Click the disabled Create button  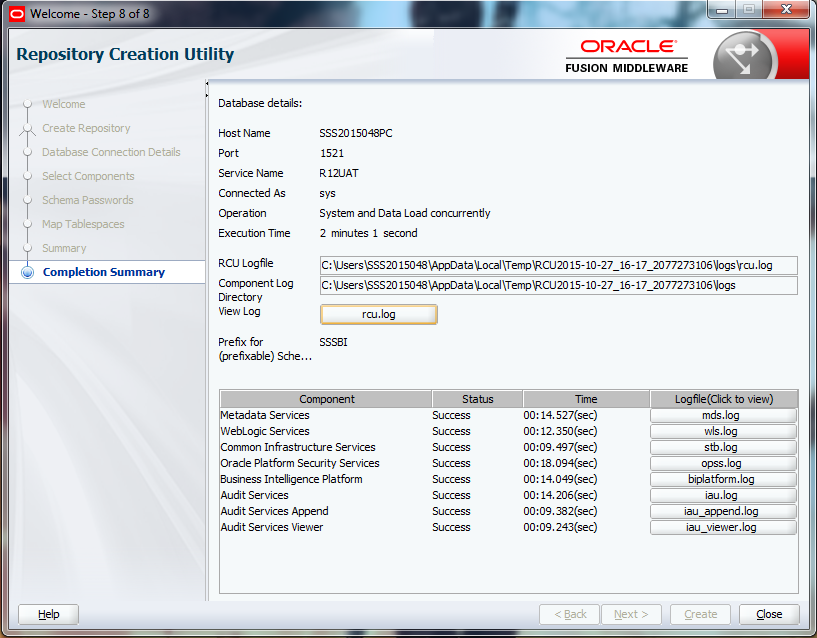700,614
